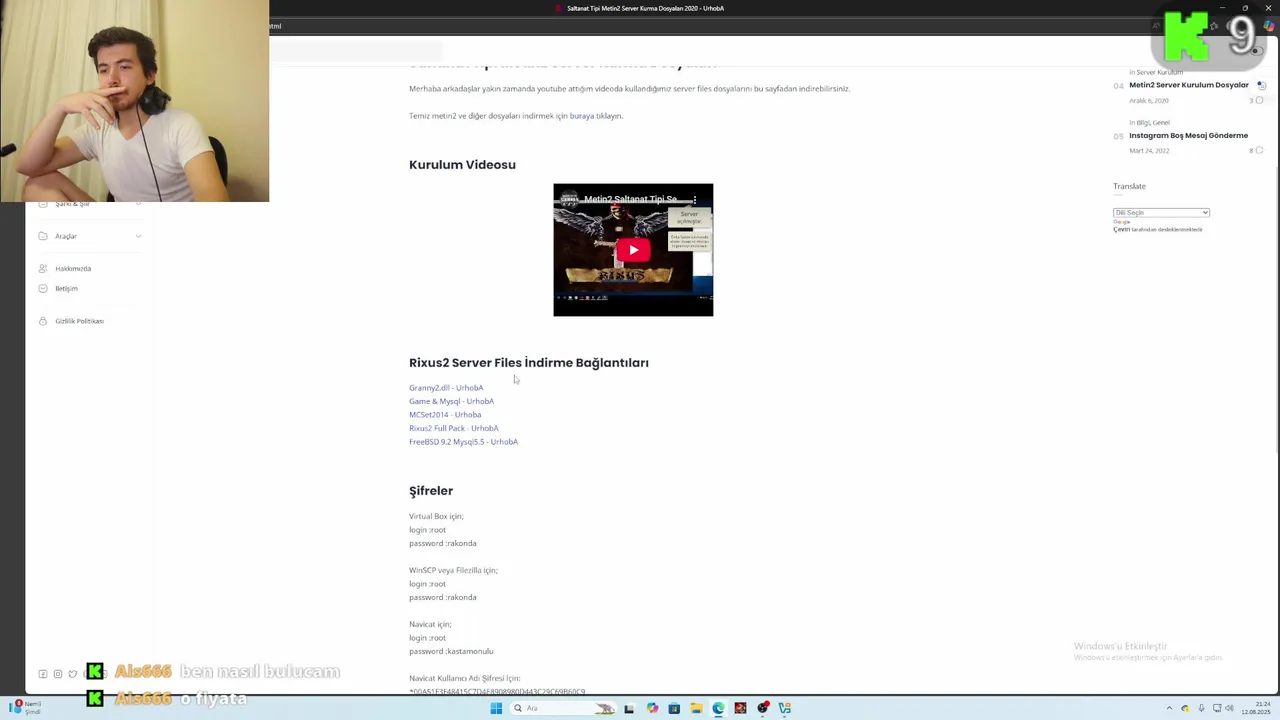Open the Dili Seçin language dropdown
Viewport: 1280px width, 720px height.
point(1161,213)
